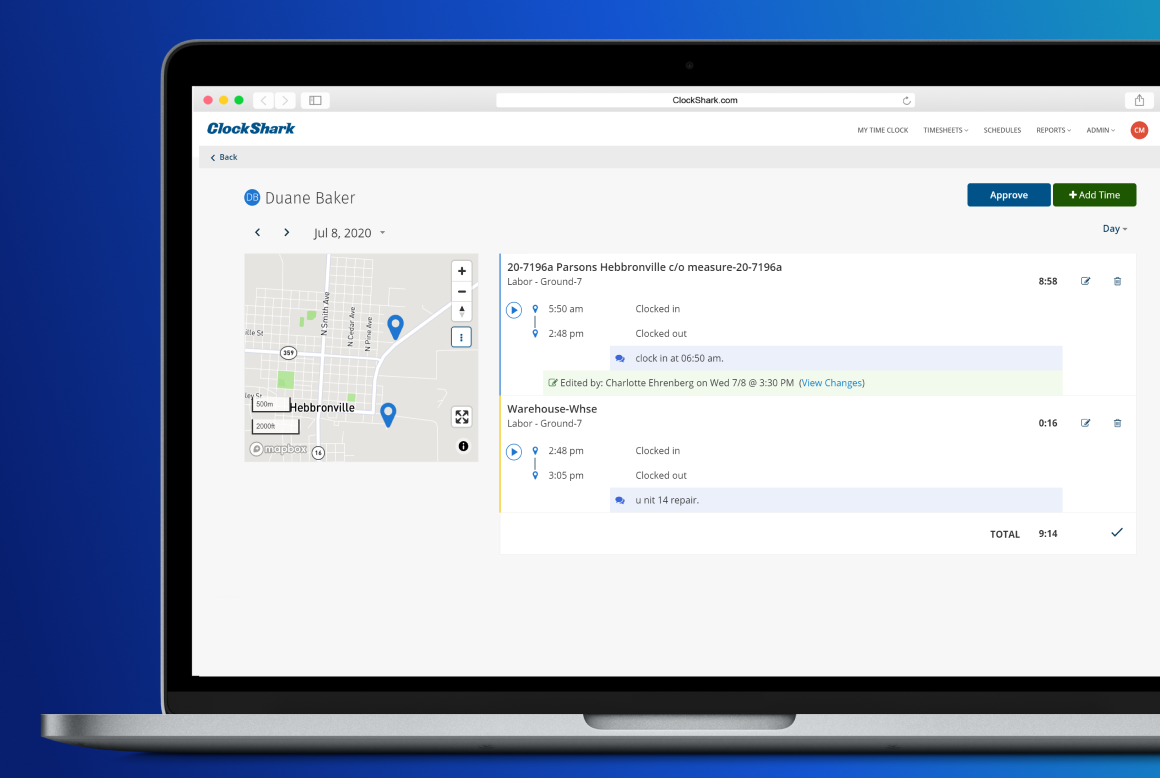1160x778 pixels.
Task: Click the approval checkmark next to total
Action: pos(1117,532)
